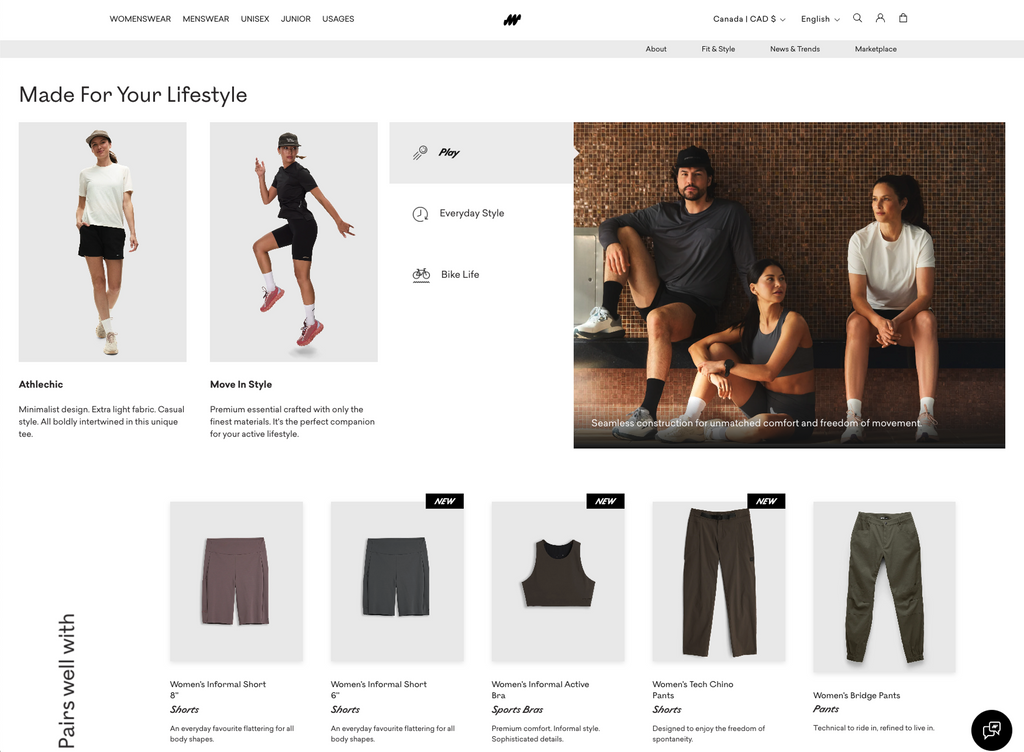Open the English language dropdown

point(820,19)
